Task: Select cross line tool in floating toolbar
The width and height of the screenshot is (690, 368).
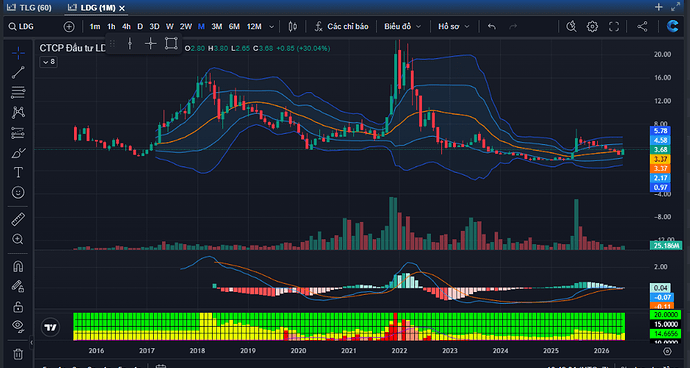Action: [150, 43]
